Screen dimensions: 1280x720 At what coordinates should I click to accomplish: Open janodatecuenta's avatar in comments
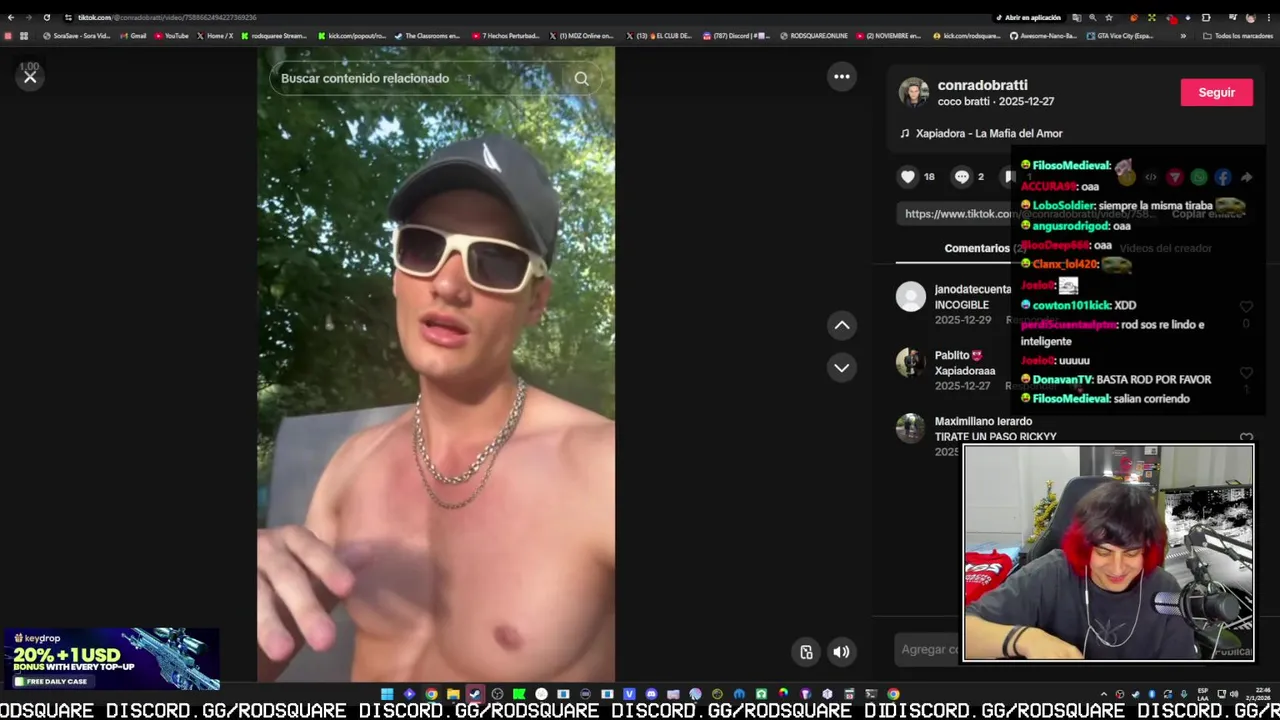tap(910, 297)
